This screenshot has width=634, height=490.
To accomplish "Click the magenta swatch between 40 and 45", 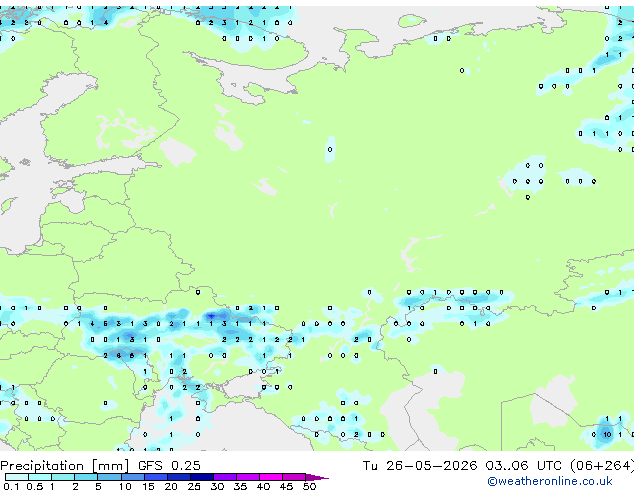I will (x=271, y=477).
